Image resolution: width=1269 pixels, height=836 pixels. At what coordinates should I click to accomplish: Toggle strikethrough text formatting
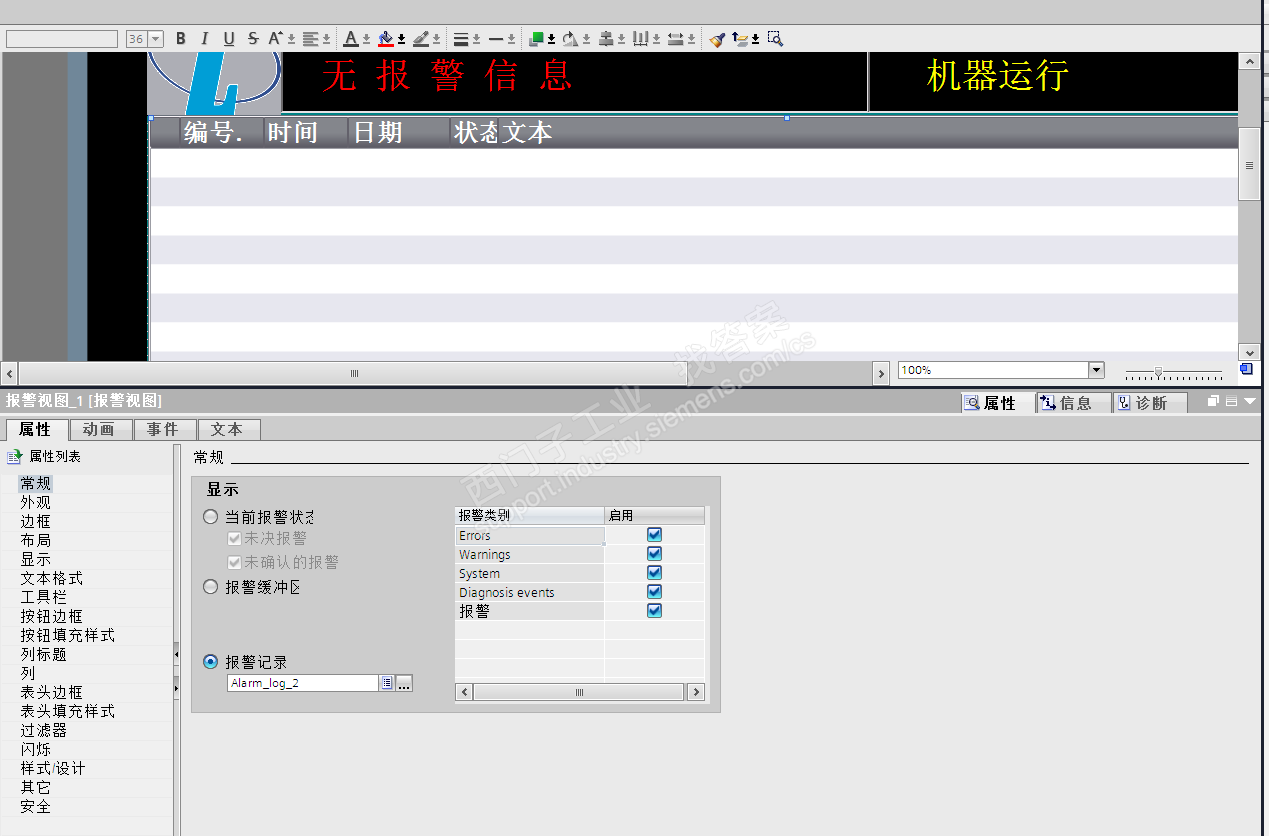click(253, 39)
